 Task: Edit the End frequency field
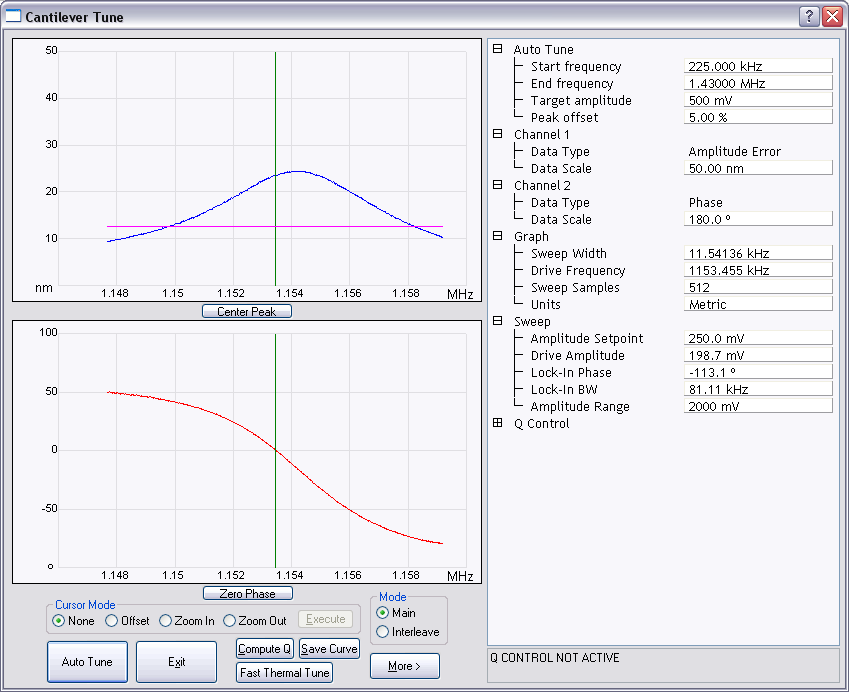[758, 83]
